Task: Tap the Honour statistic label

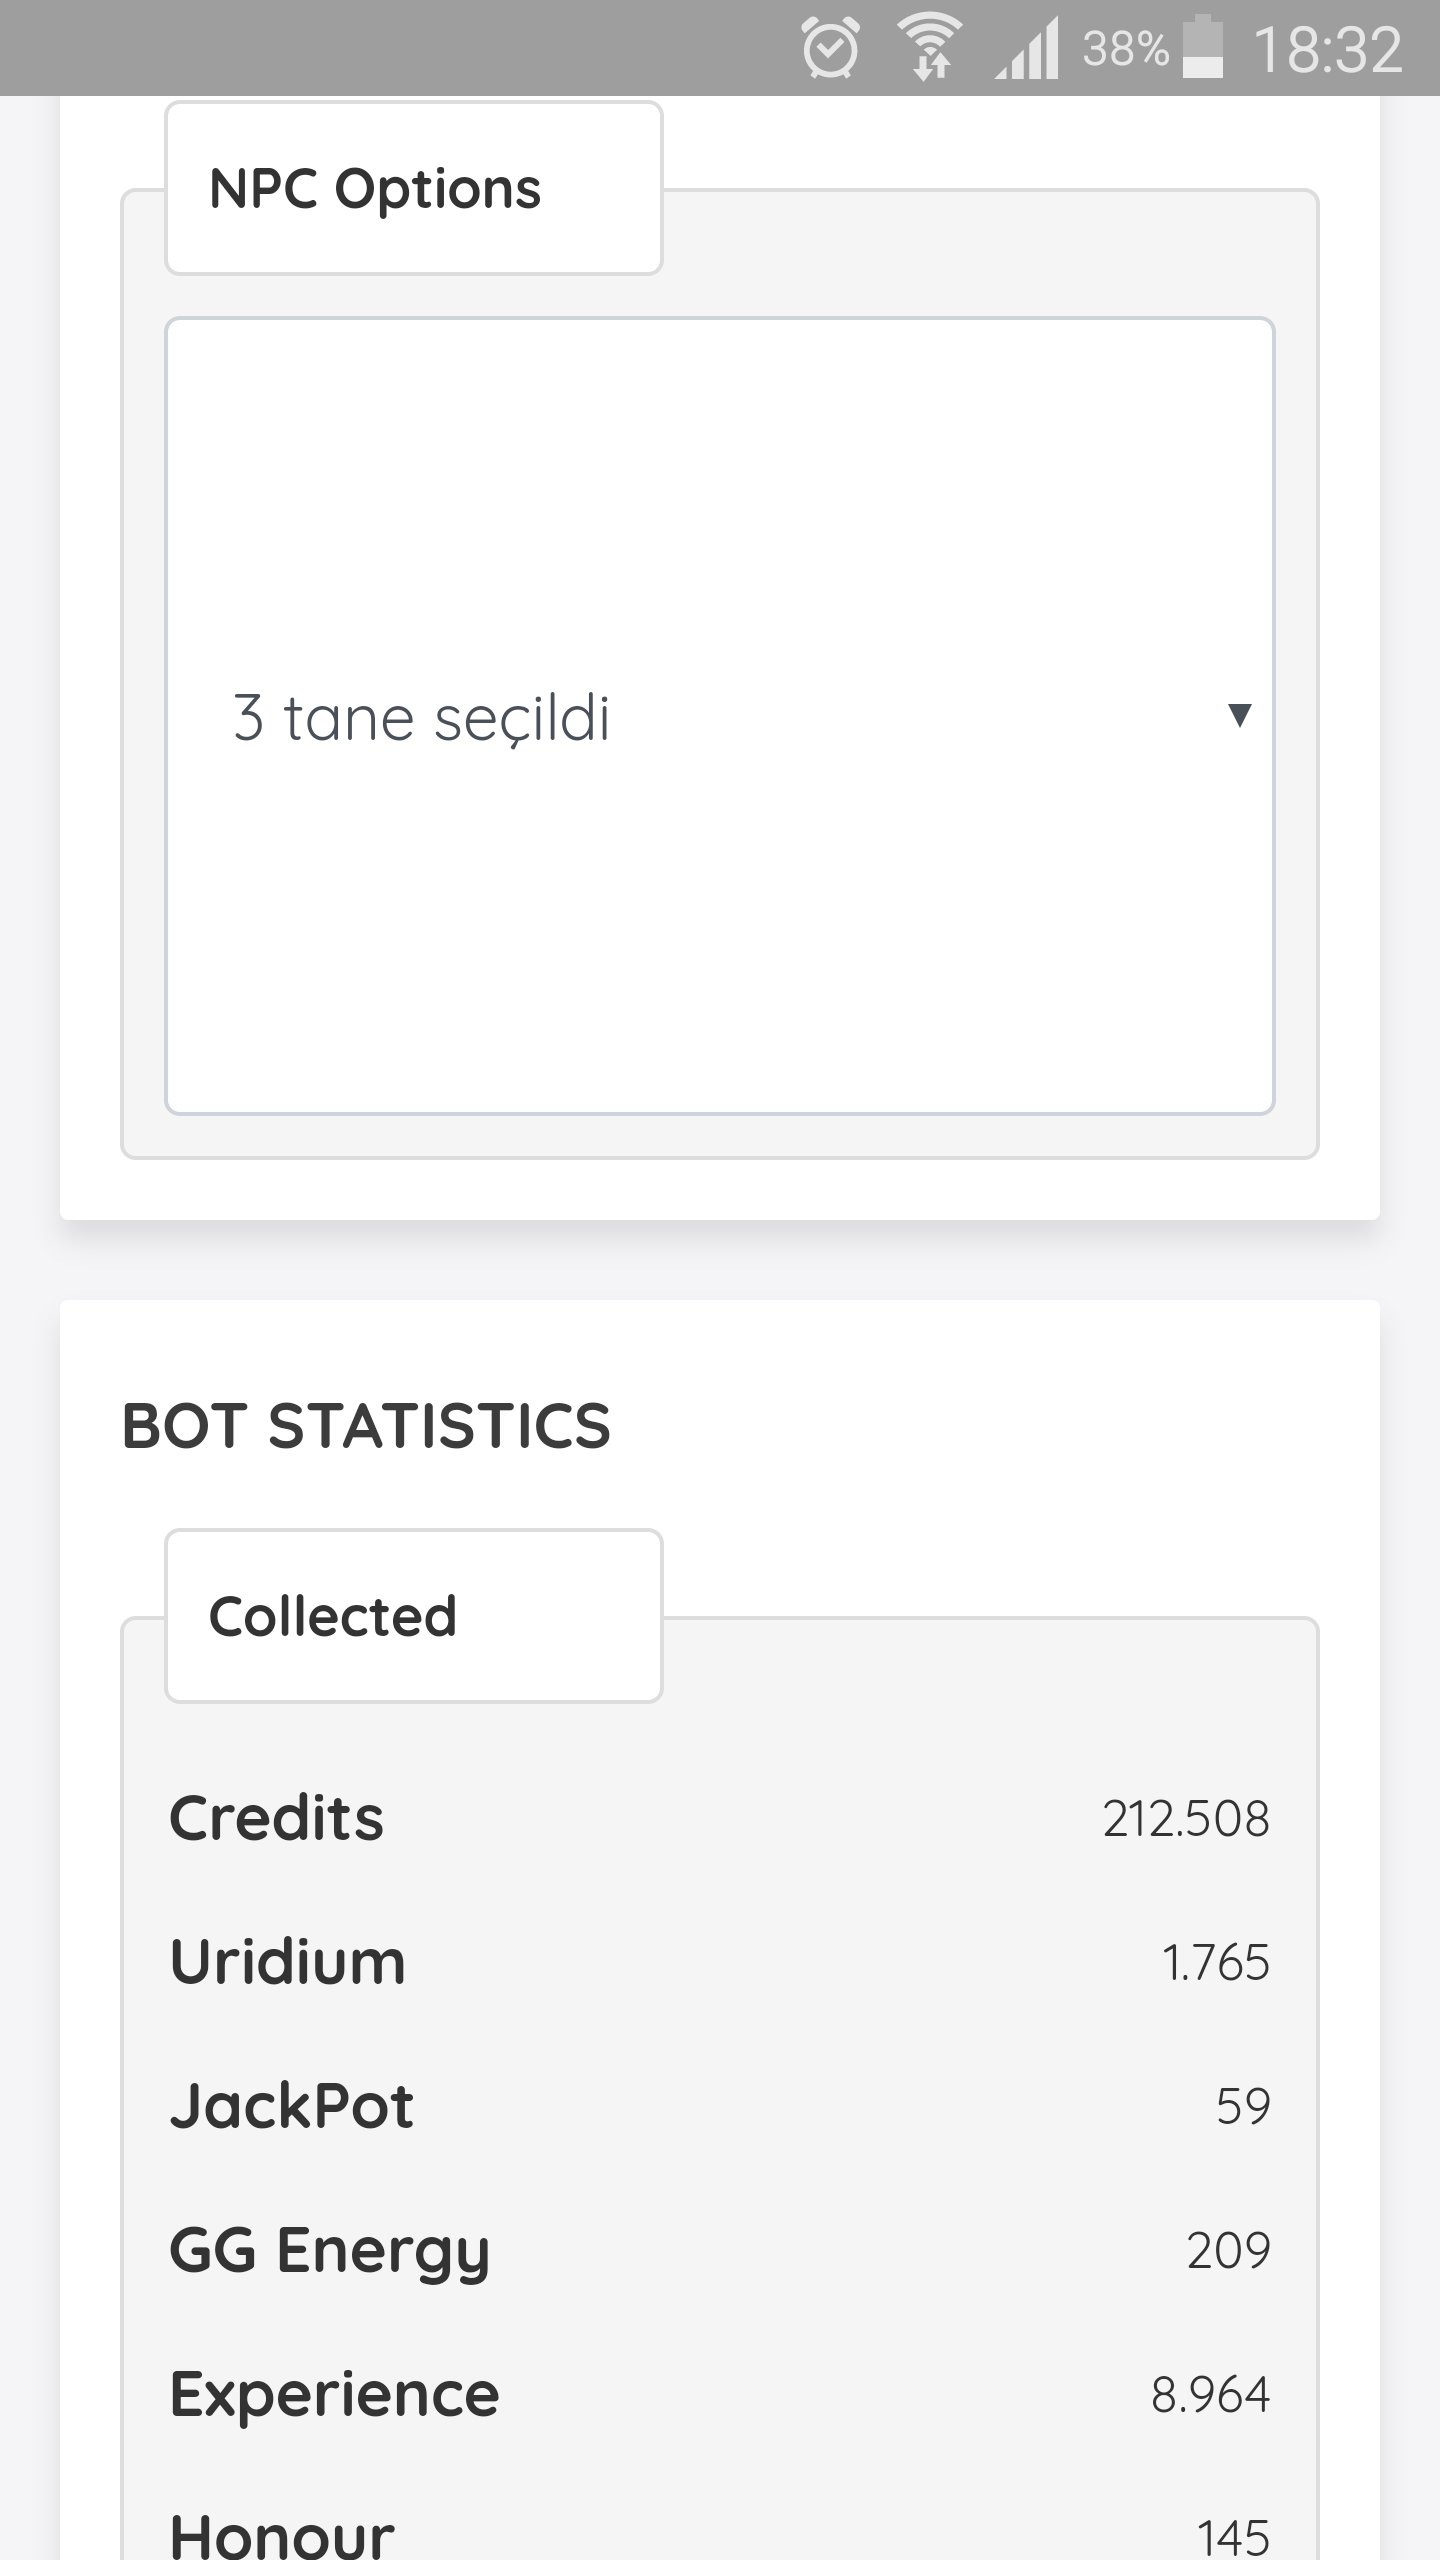Action: [x=282, y=2532]
